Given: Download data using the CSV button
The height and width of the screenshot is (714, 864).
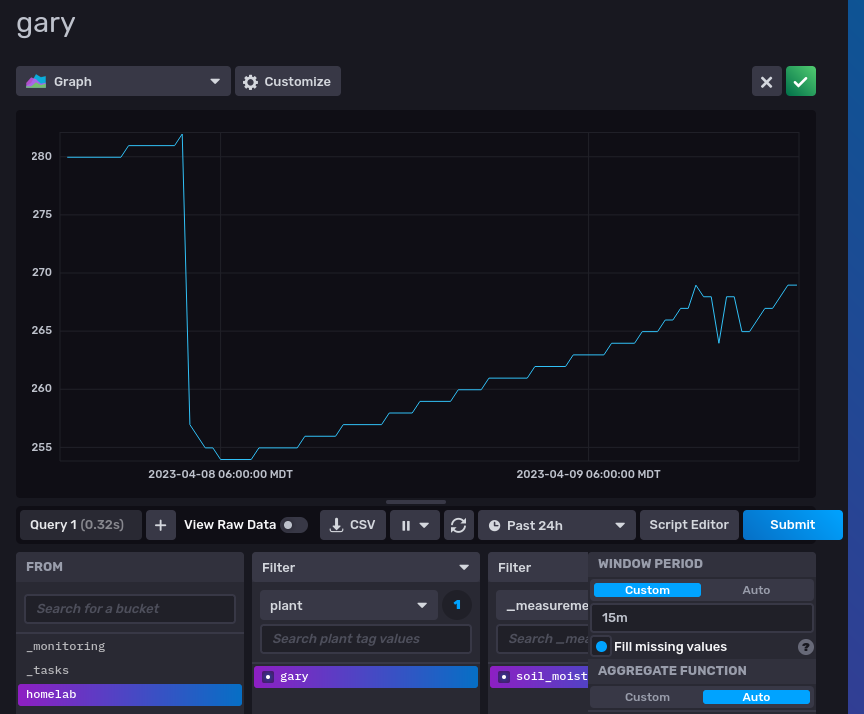Looking at the screenshot, I should click(x=353, y=525).
